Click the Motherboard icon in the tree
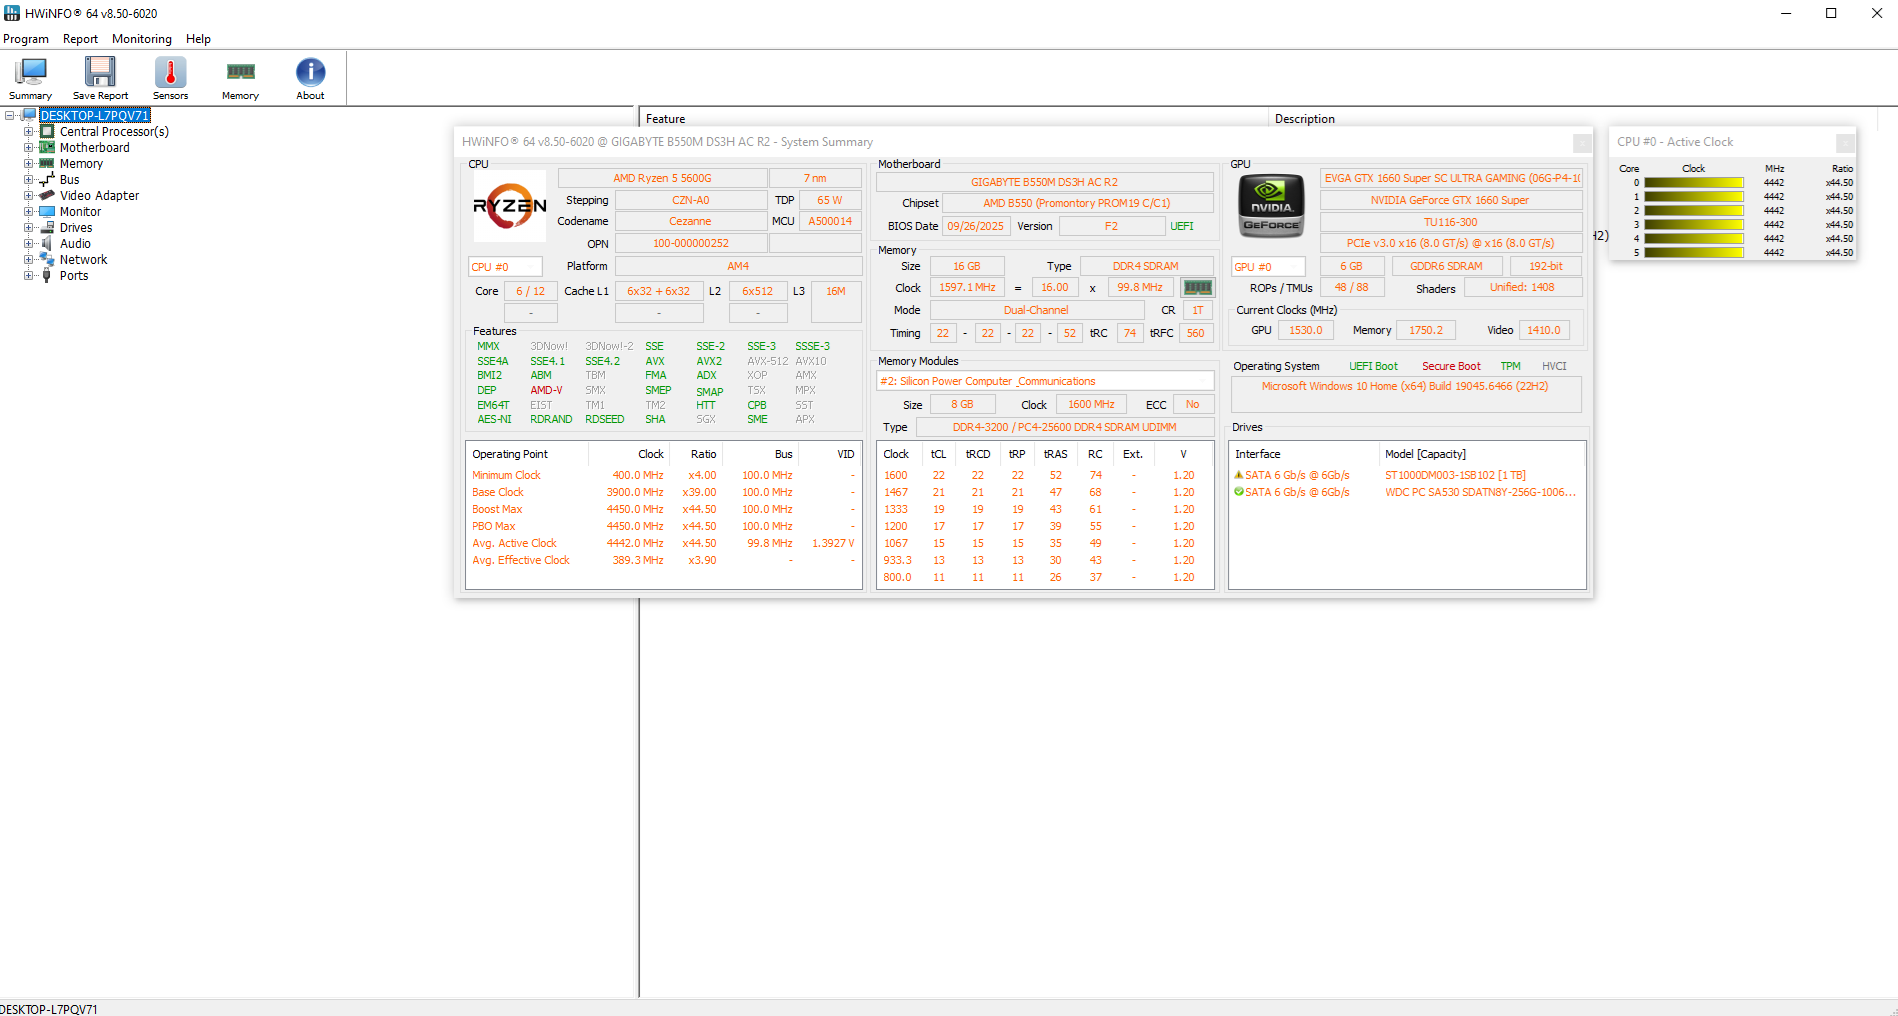This screenshot has width=1898, height=1016. pyautogui.click(x=47, y=147)
